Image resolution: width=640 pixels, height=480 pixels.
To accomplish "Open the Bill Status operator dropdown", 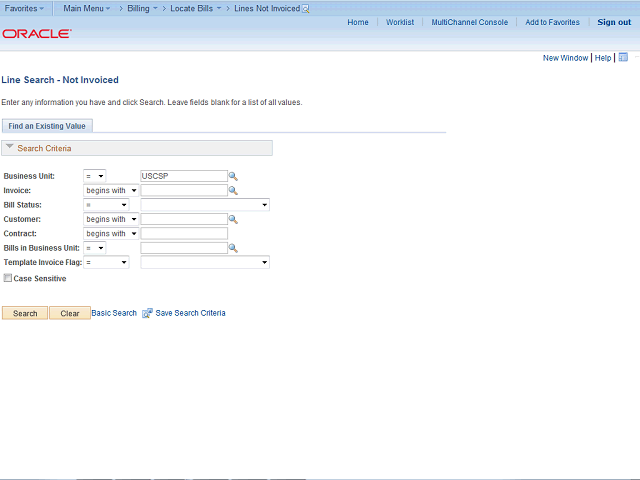I will click(x=106, y=205).
